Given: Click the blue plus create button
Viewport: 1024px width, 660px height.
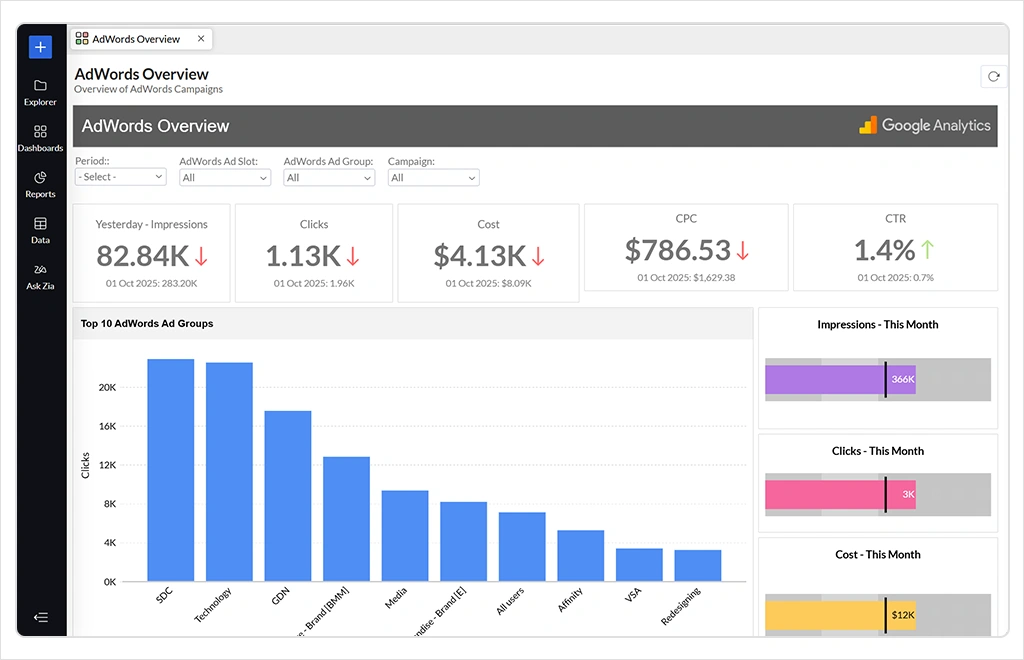Looking at the screenshot, I should click(x=40, y=47).
